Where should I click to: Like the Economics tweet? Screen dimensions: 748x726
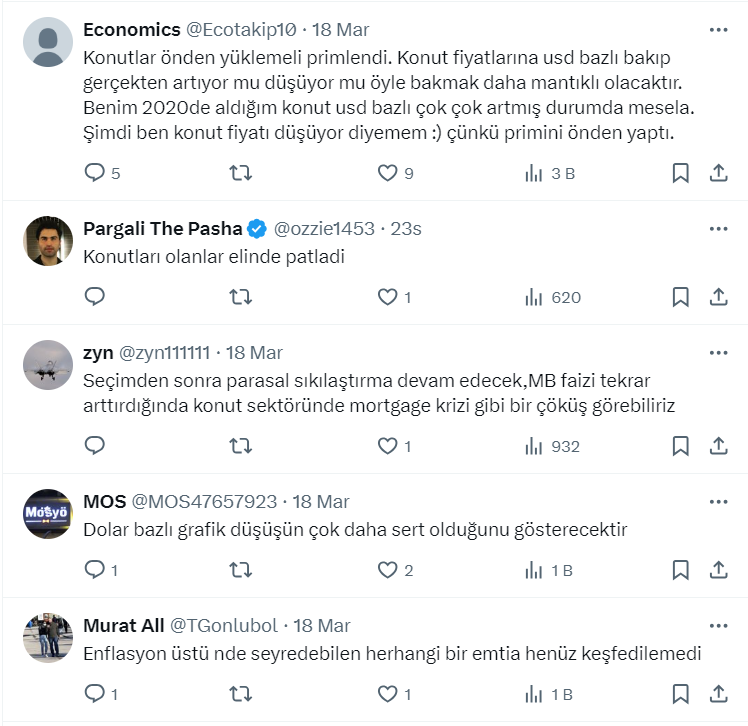387,173
